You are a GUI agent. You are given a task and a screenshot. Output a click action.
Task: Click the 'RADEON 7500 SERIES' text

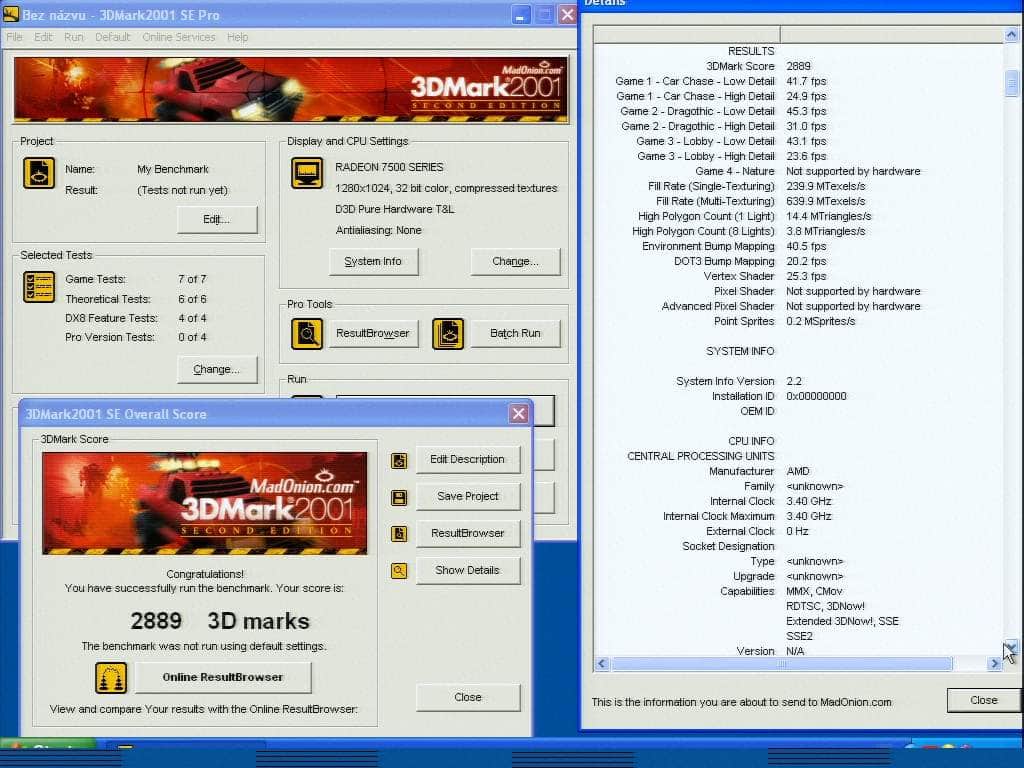[389, 167]
